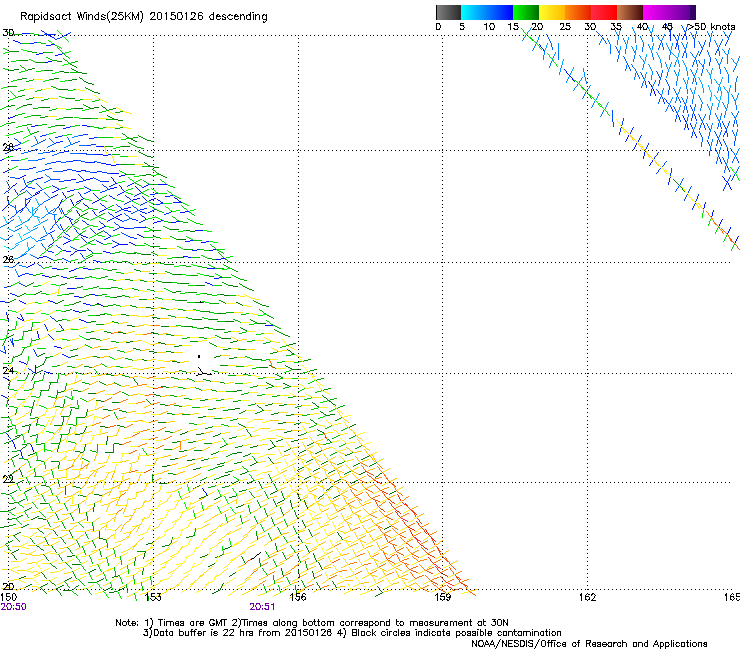
Task: Click the legend tick label '10'
Action: (x=489, y=27)
